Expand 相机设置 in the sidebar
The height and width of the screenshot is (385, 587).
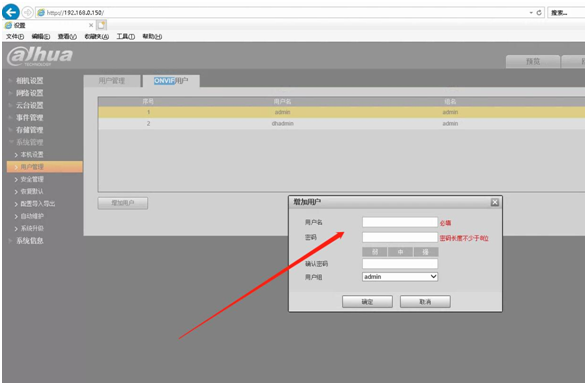[x=29, y=81]
